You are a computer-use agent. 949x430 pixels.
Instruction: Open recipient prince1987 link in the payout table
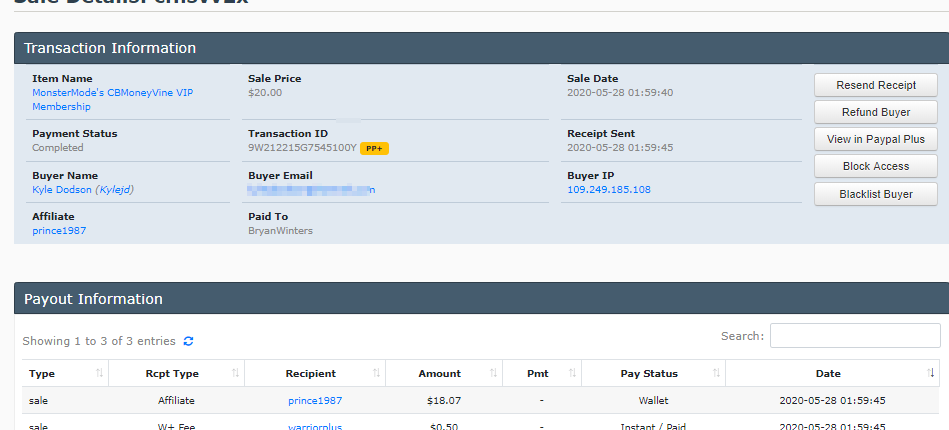coord(315,400)
